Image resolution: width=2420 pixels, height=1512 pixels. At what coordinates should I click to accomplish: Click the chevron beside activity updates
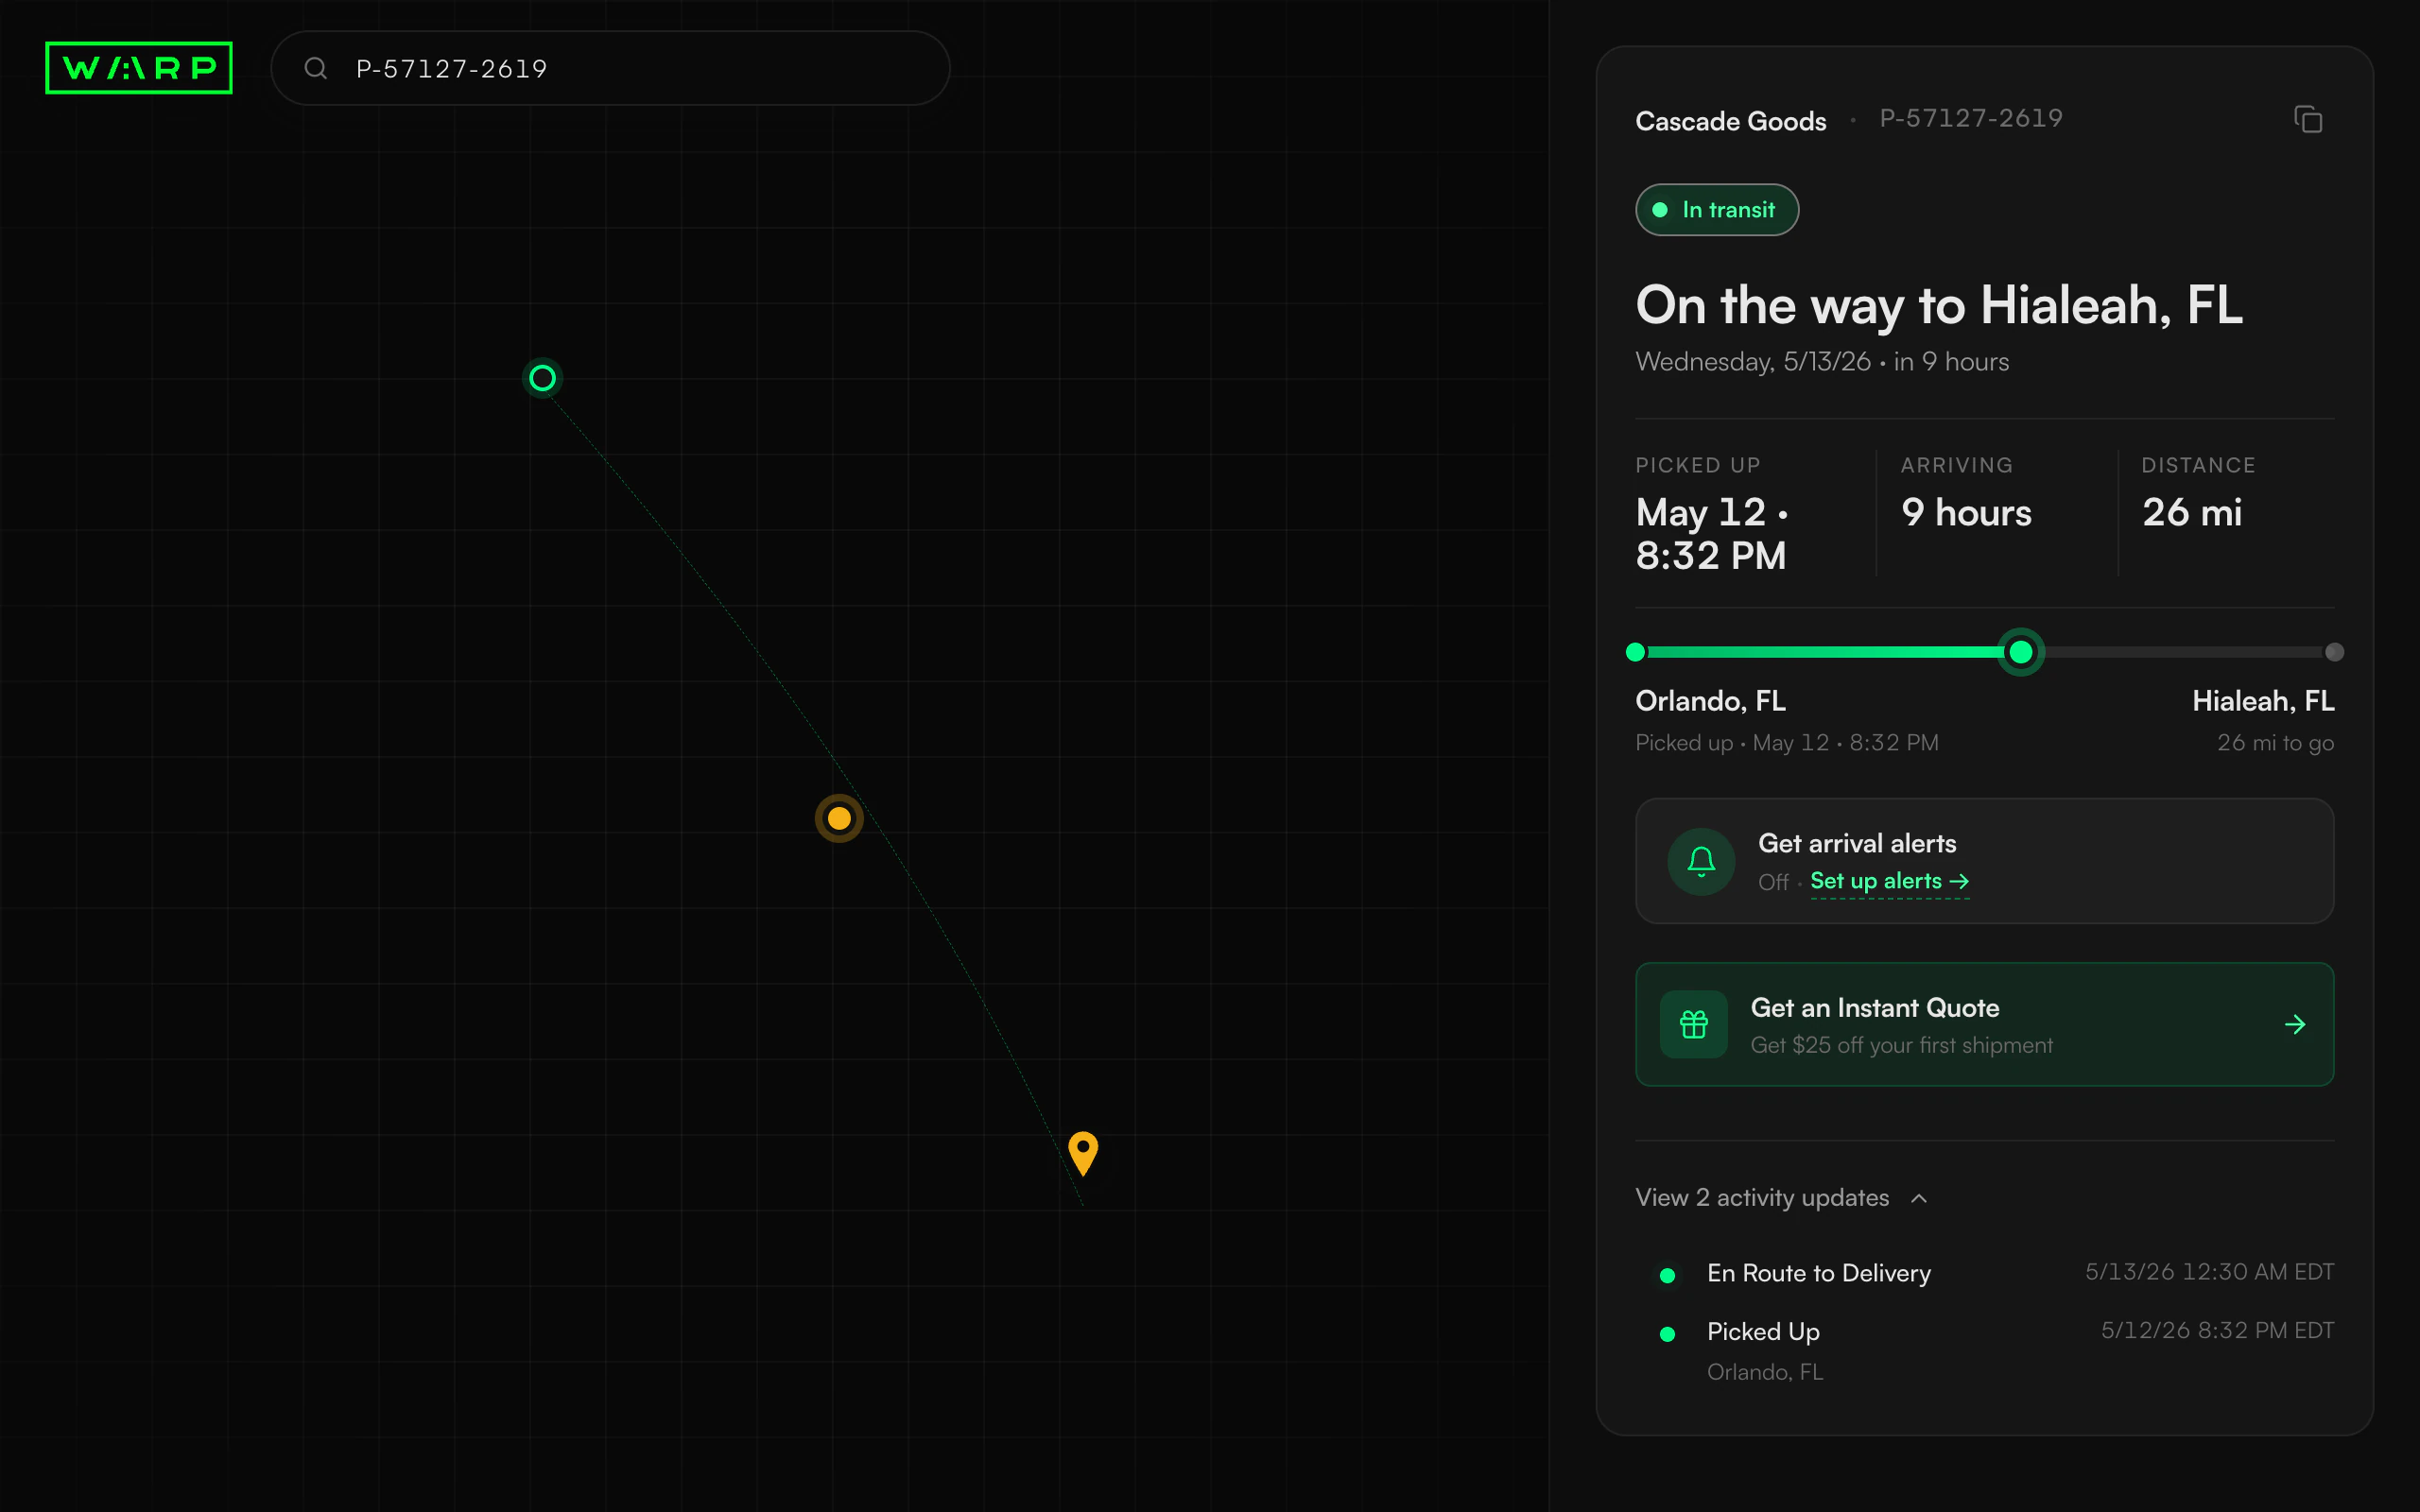(1919, 1198)
